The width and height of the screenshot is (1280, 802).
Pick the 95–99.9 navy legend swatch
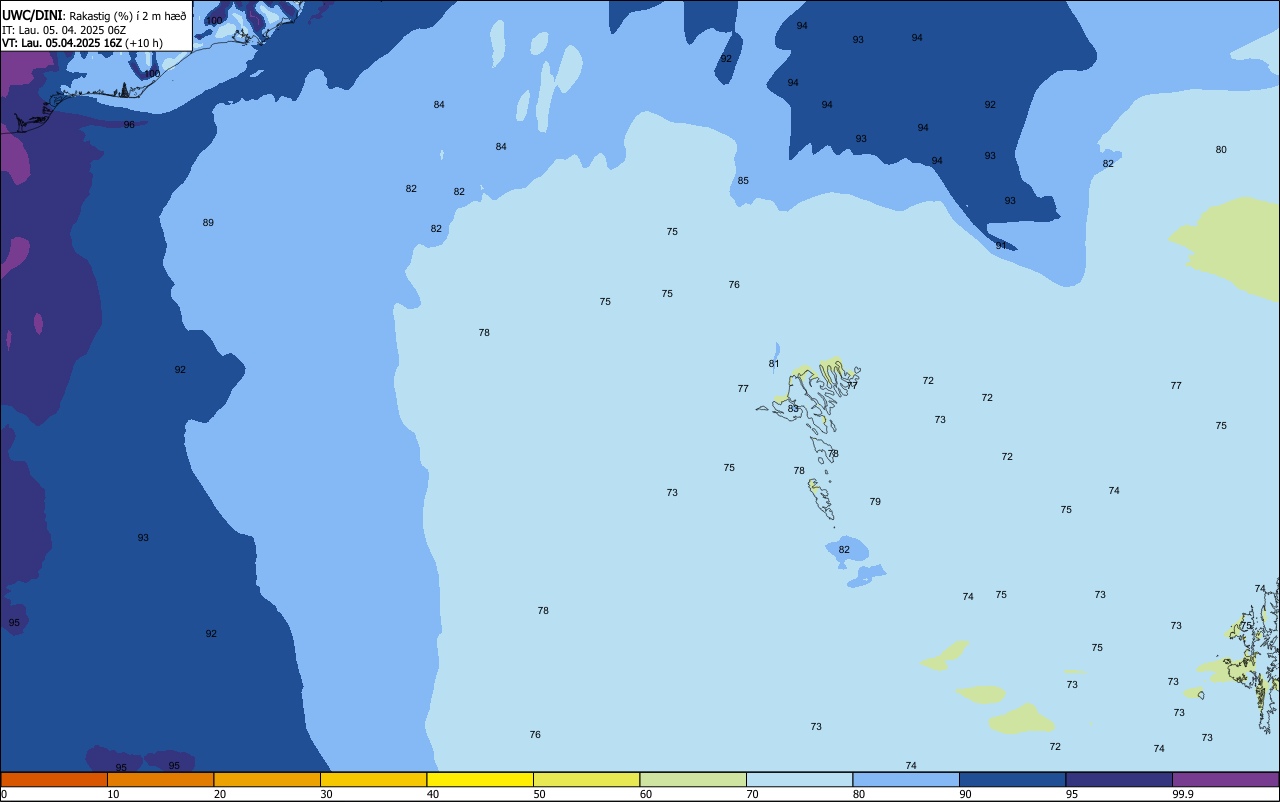pos(1119,779)
